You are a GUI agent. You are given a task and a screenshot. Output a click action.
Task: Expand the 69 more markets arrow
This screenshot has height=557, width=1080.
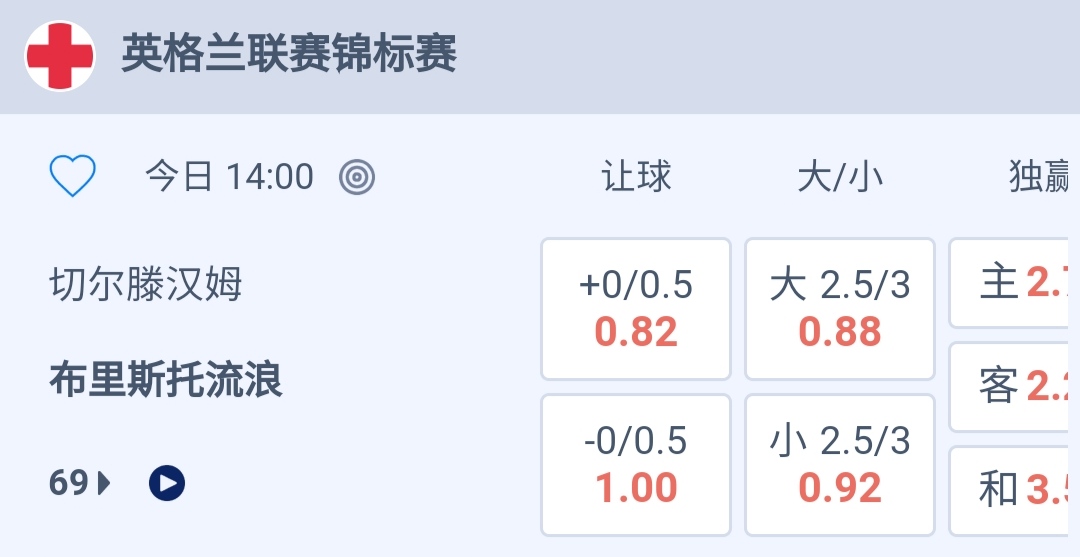(104, 484)
